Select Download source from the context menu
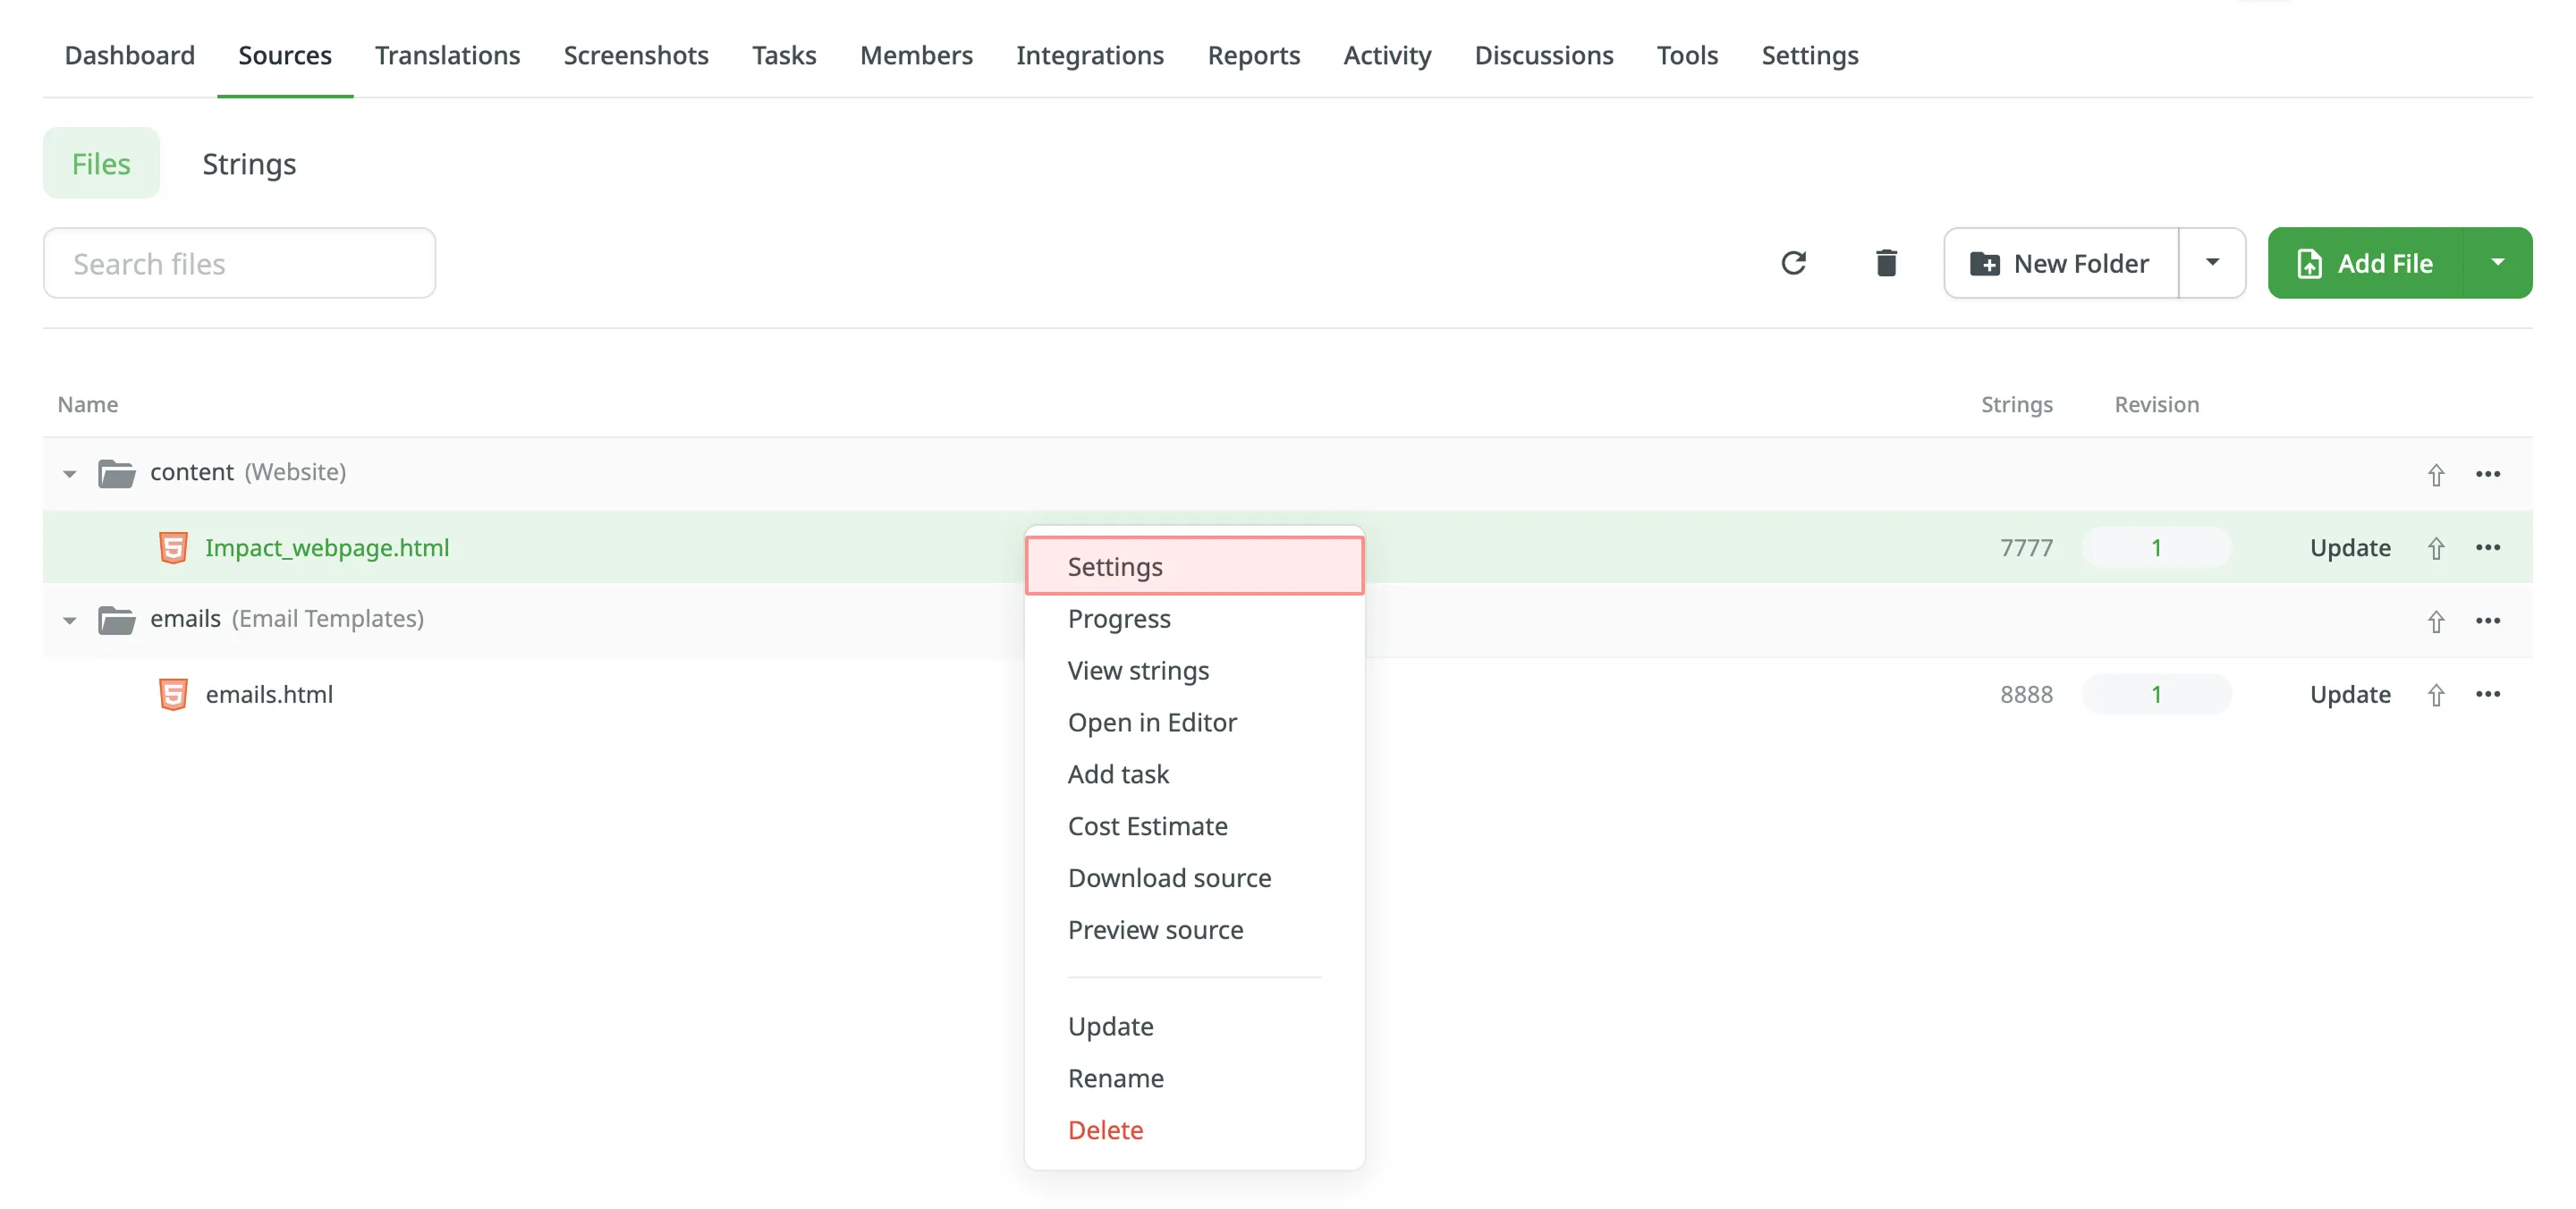This screenshot has width=2576, height=1209. click(1170, 877)
